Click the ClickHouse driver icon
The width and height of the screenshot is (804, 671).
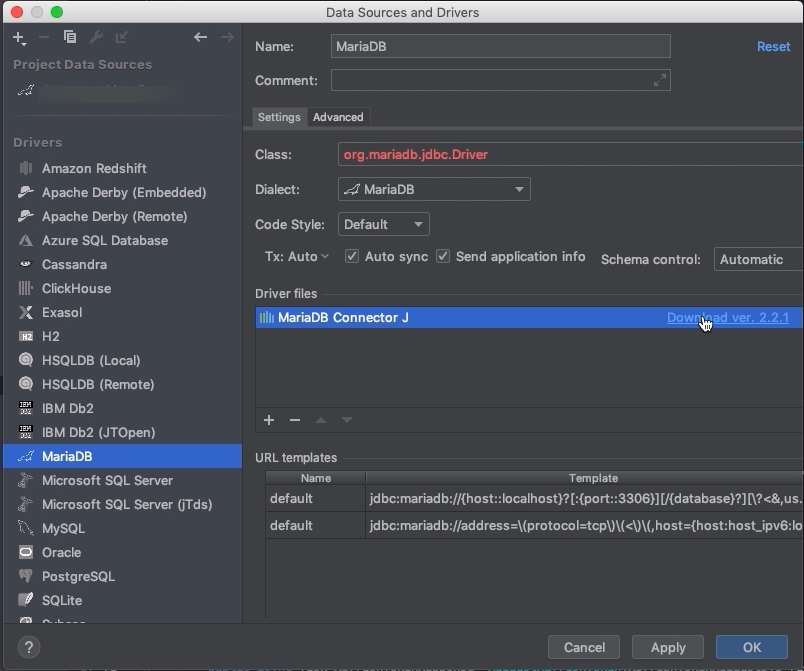pos(26,288)
